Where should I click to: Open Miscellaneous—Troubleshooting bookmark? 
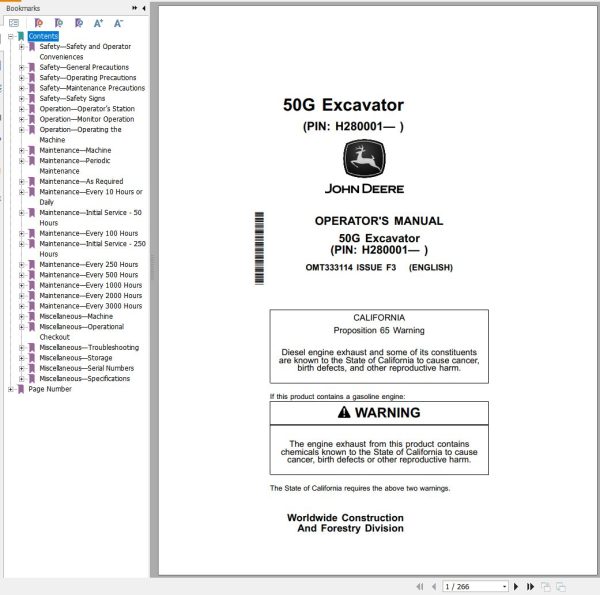pos(89,347)
